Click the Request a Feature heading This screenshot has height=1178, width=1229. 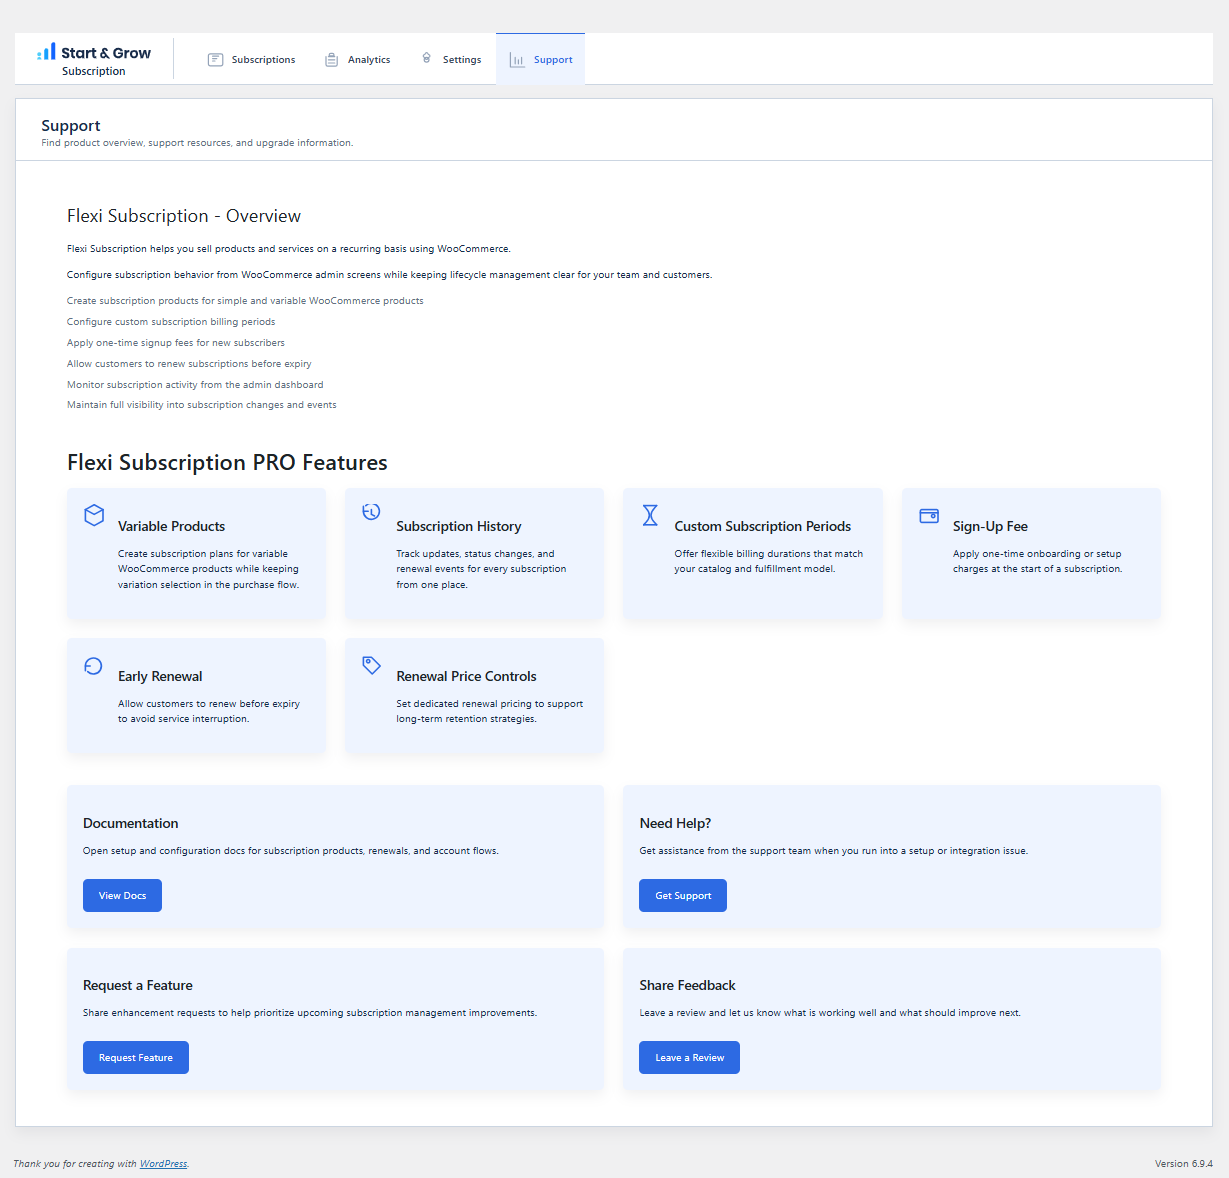[x=138, y=985]
